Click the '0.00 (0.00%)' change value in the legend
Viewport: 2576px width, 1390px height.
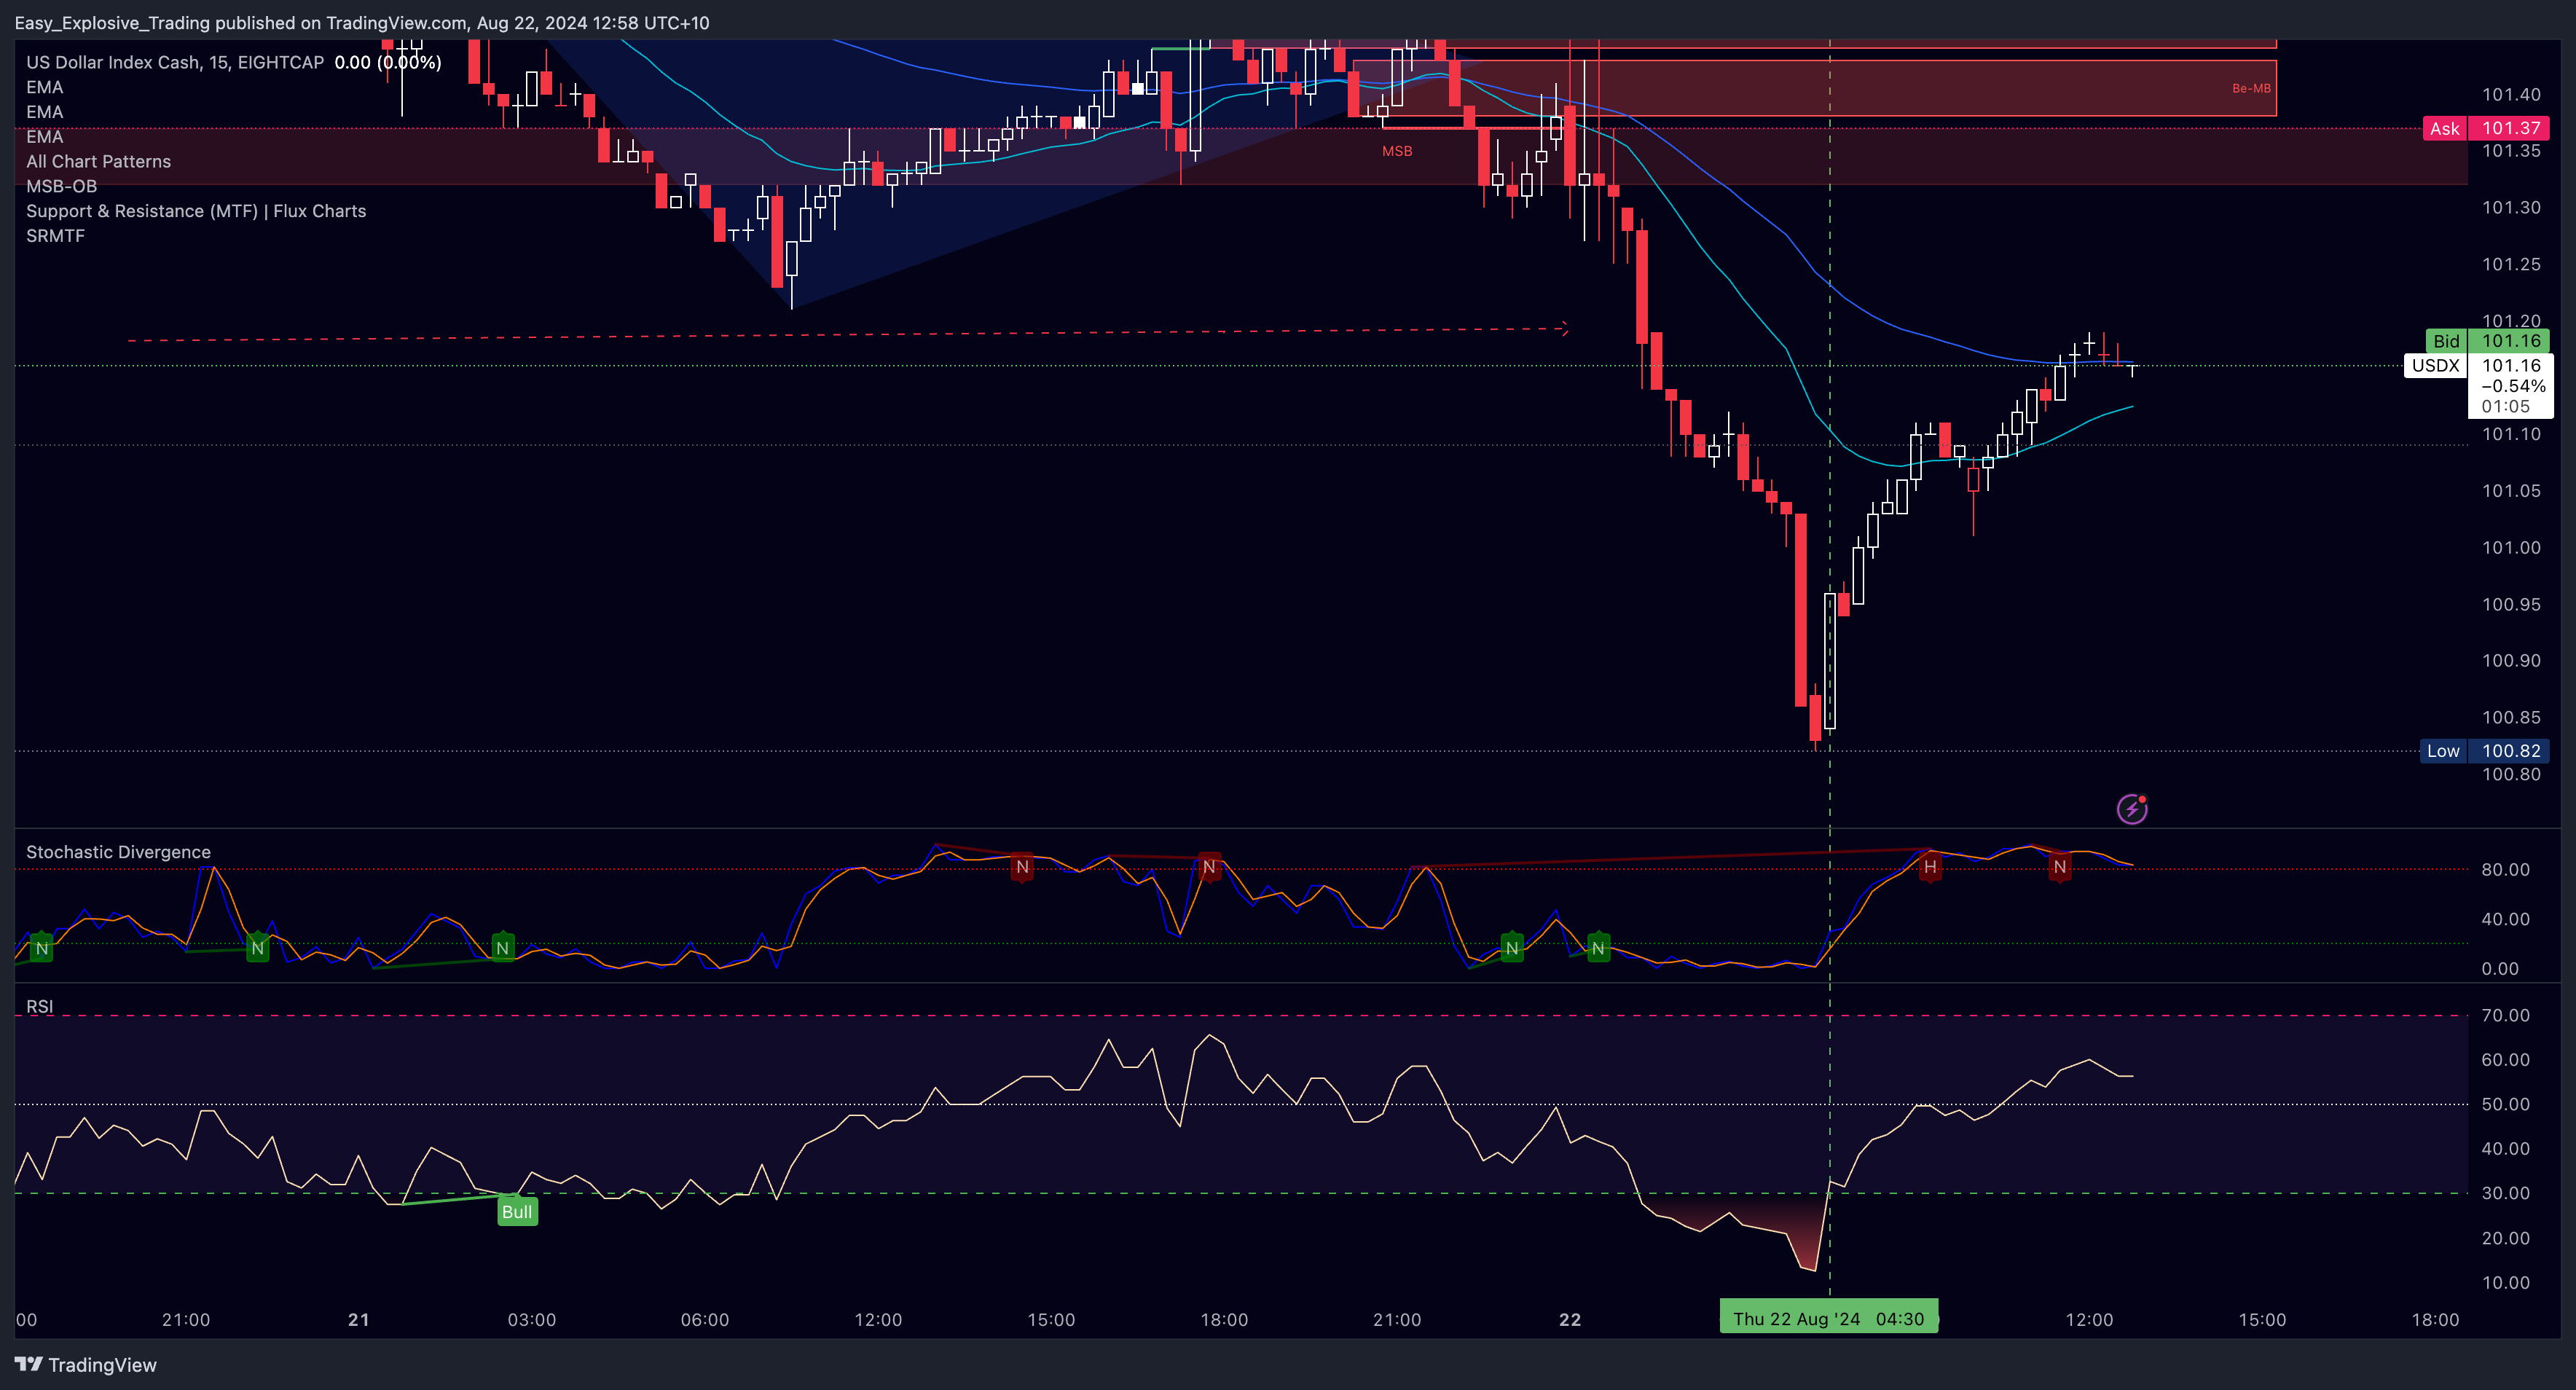coord(388,62)
